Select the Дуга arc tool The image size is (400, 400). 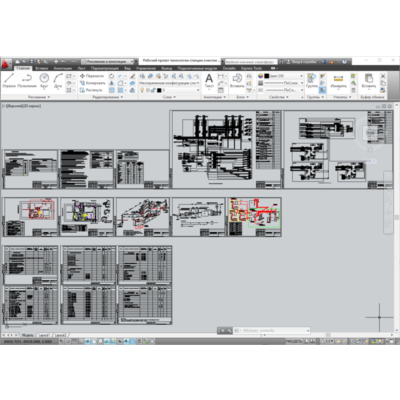[58, 80]
